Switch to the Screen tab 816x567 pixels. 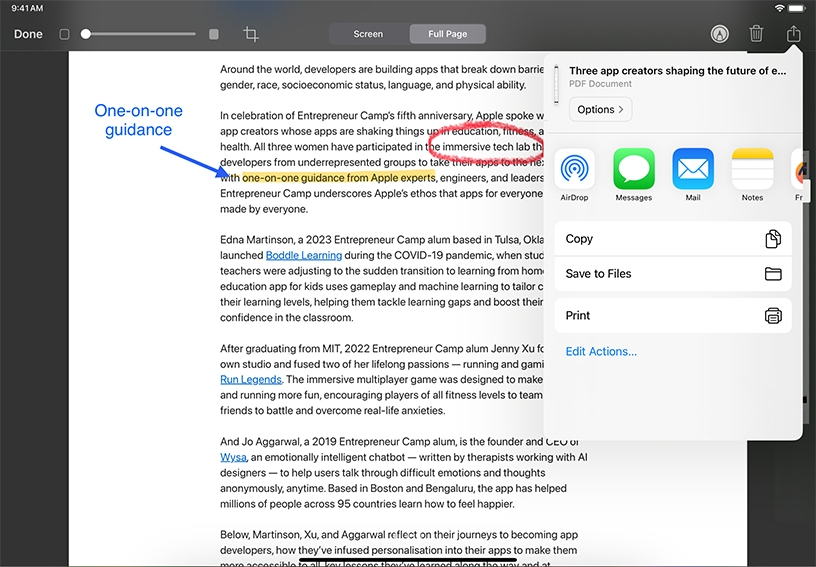(x=368, y=34)
